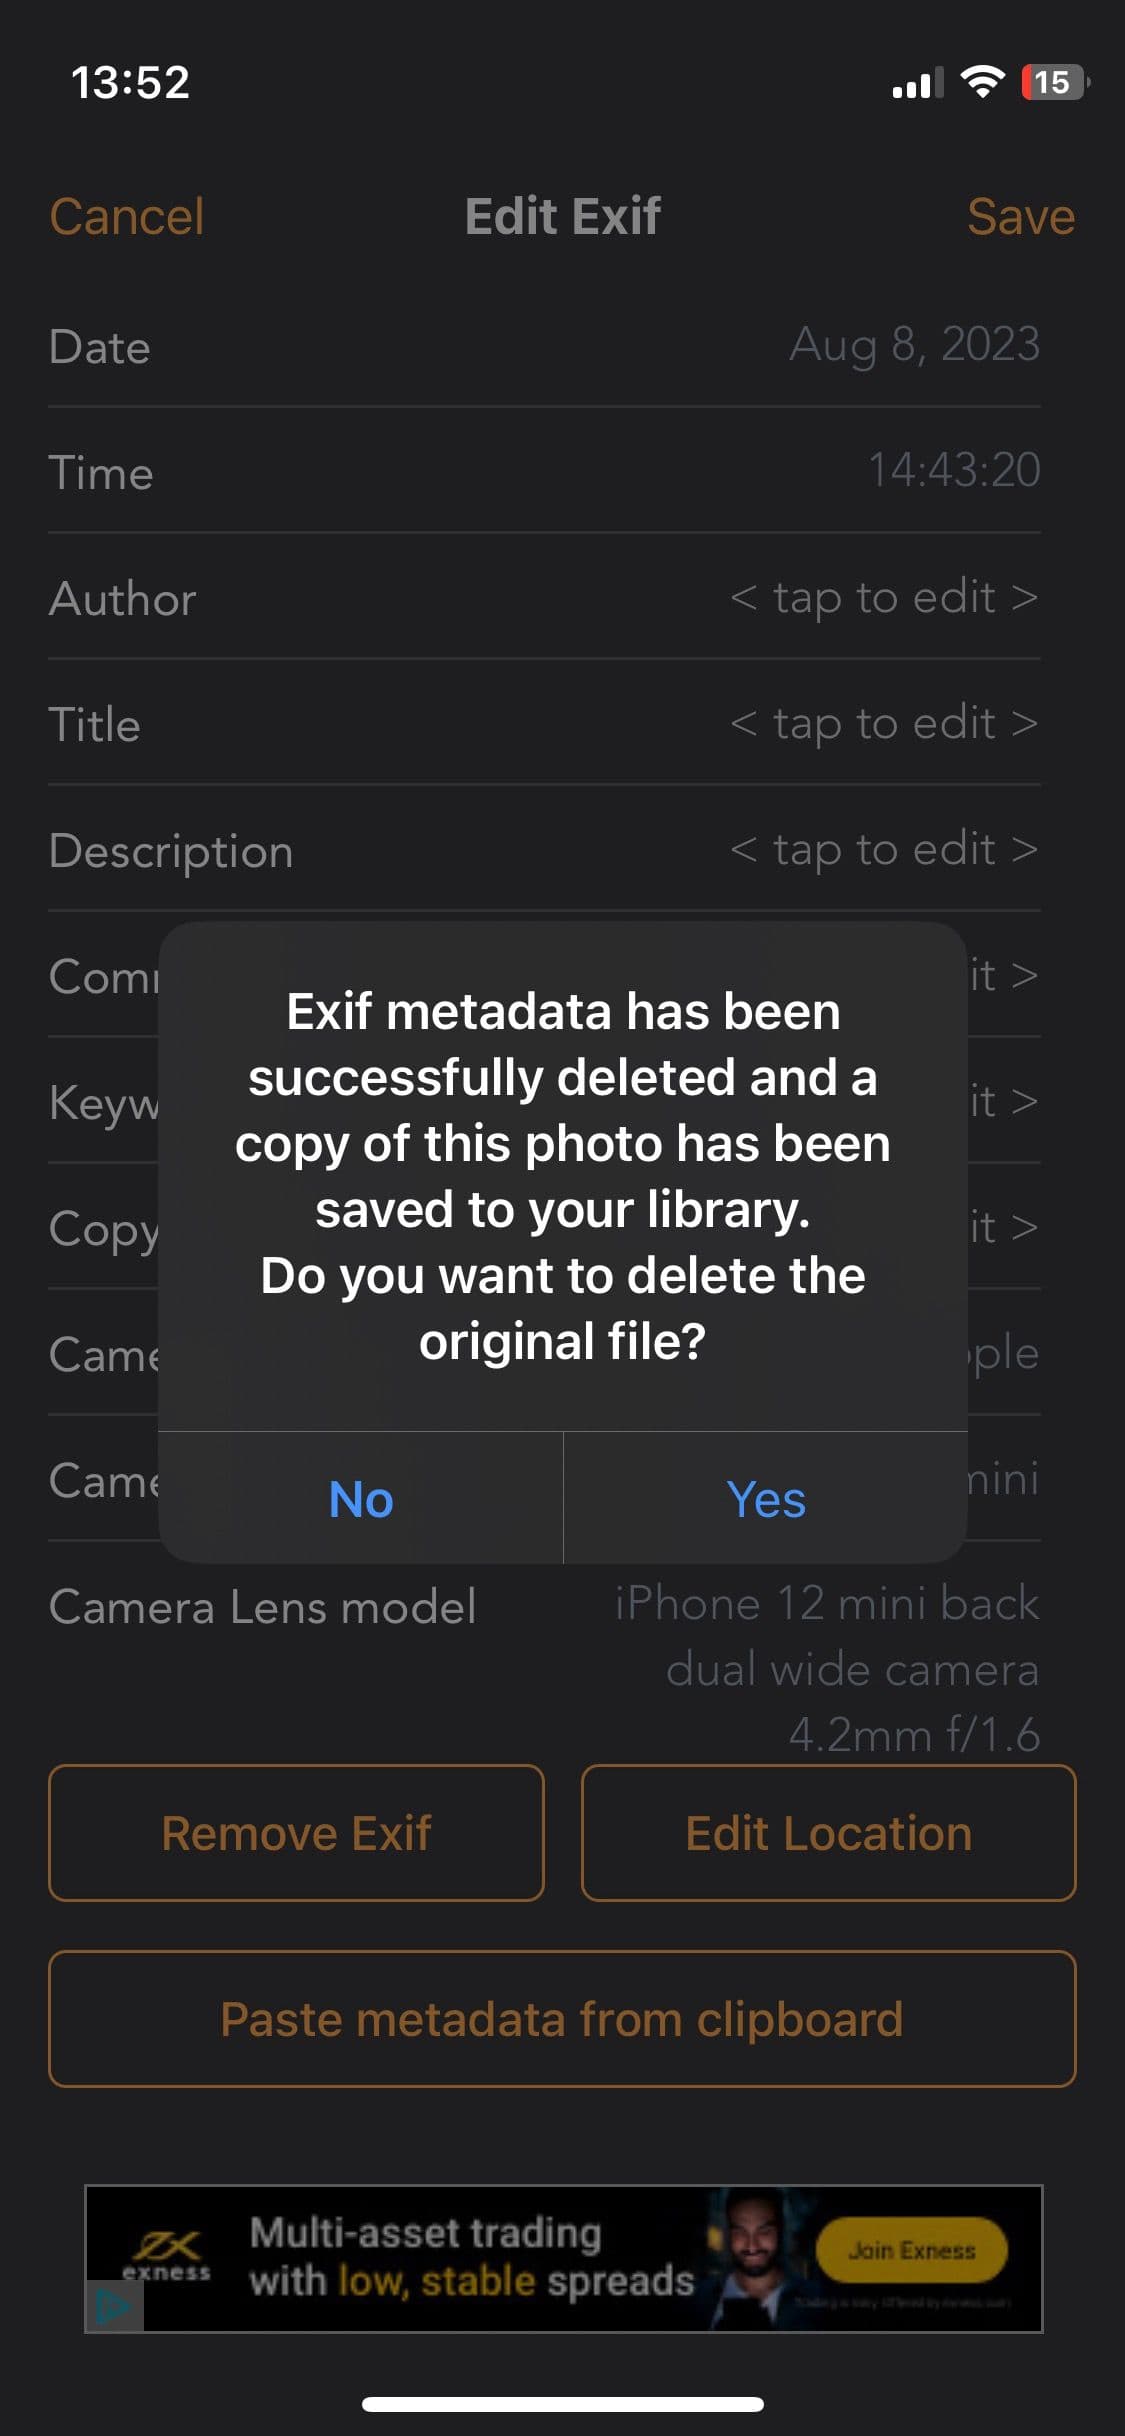
Task: Confirm deletion by tapping Yes
Action: pyautogui.click(x=766, y=1498)
